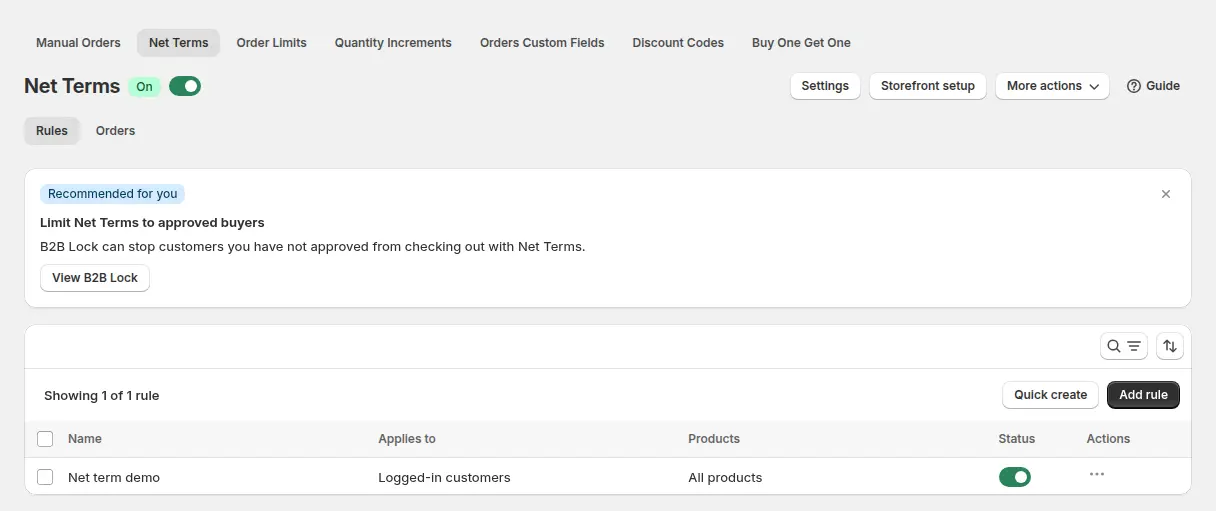Image resolution: width=1216 pixels, height=511 pixels.
Task: Click the All products cell
Action: pyautogui.click(x=725, y=477)
